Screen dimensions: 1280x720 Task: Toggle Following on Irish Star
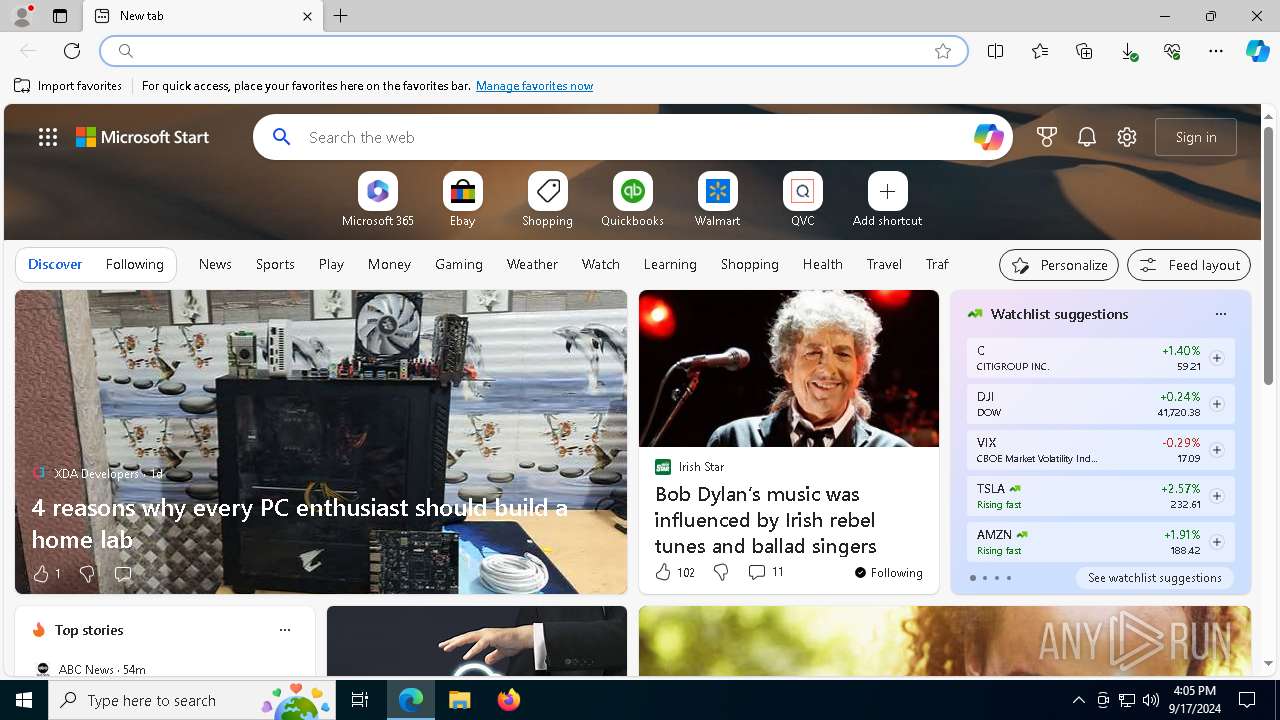coord(888,573)
